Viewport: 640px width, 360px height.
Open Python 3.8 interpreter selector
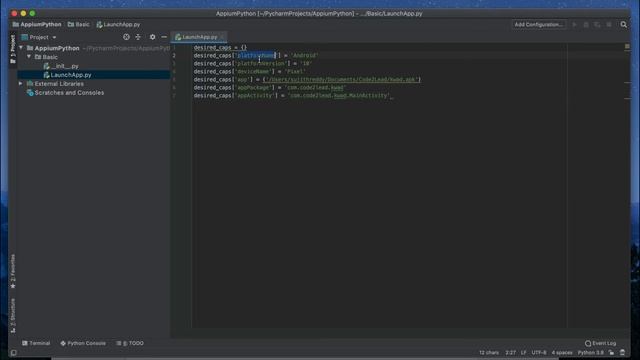(x=590, y=353)
